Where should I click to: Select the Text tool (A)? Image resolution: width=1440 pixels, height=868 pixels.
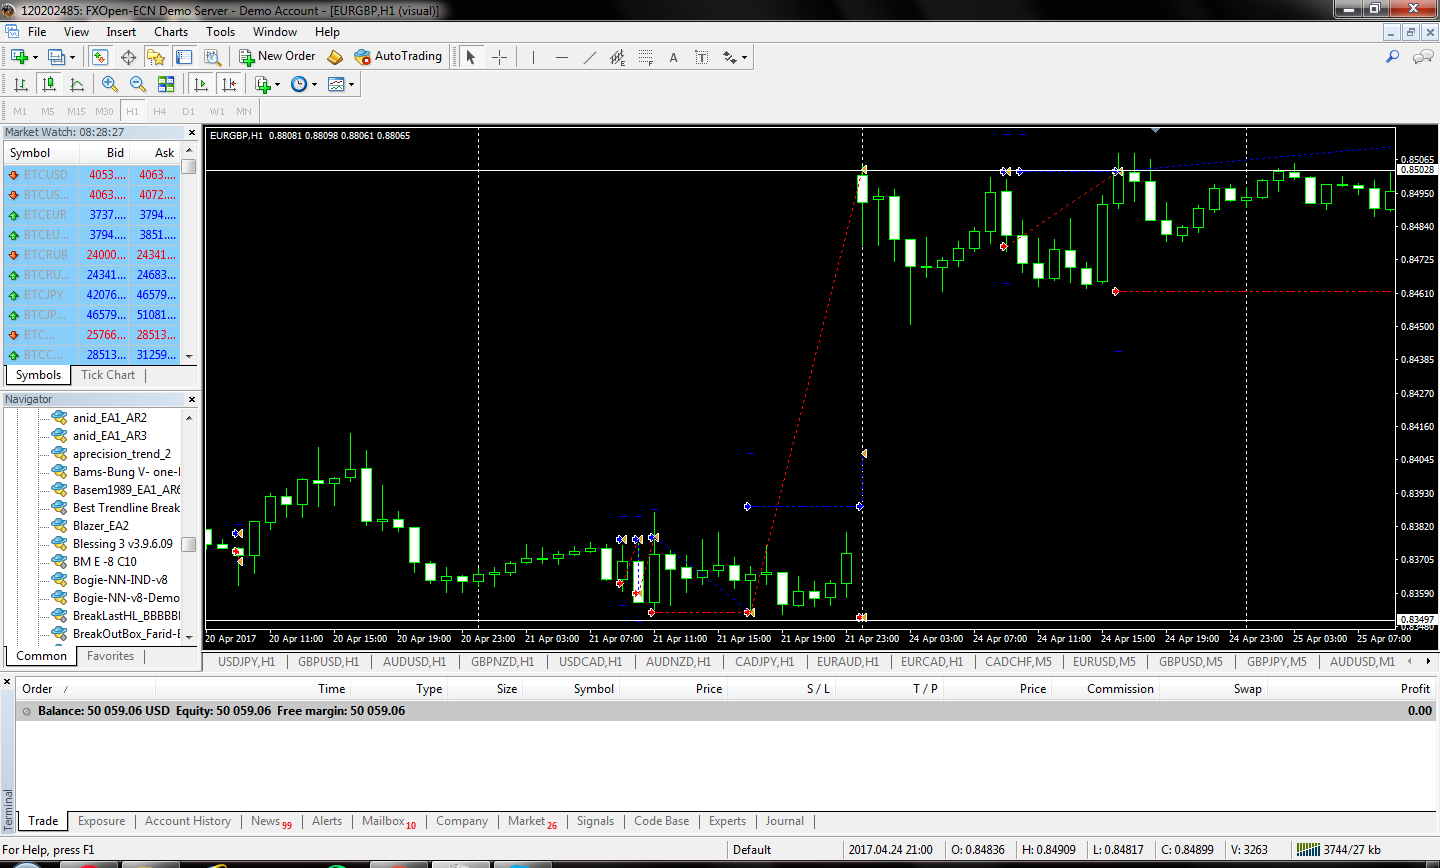coord(673,57)
